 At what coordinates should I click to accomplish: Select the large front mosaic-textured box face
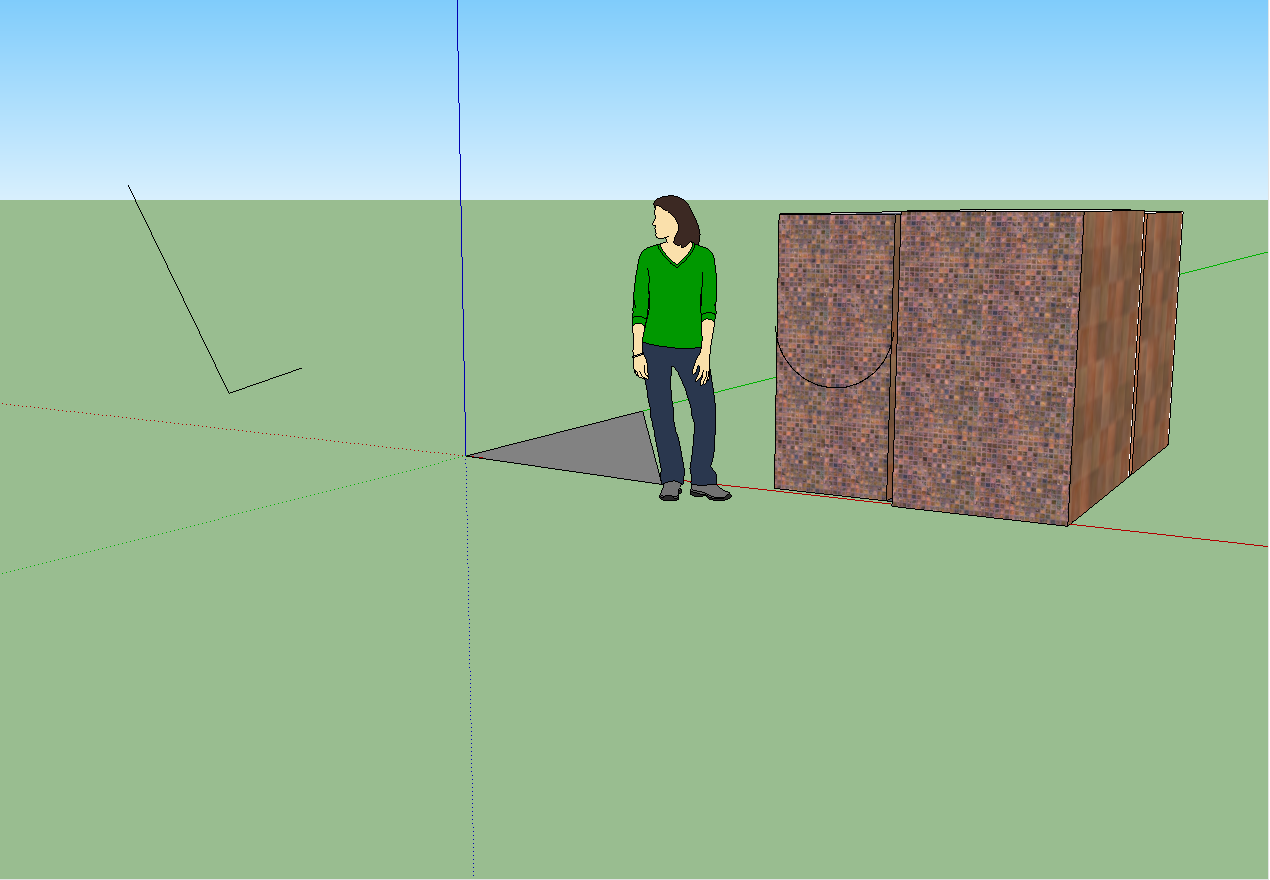coord(985,365)
